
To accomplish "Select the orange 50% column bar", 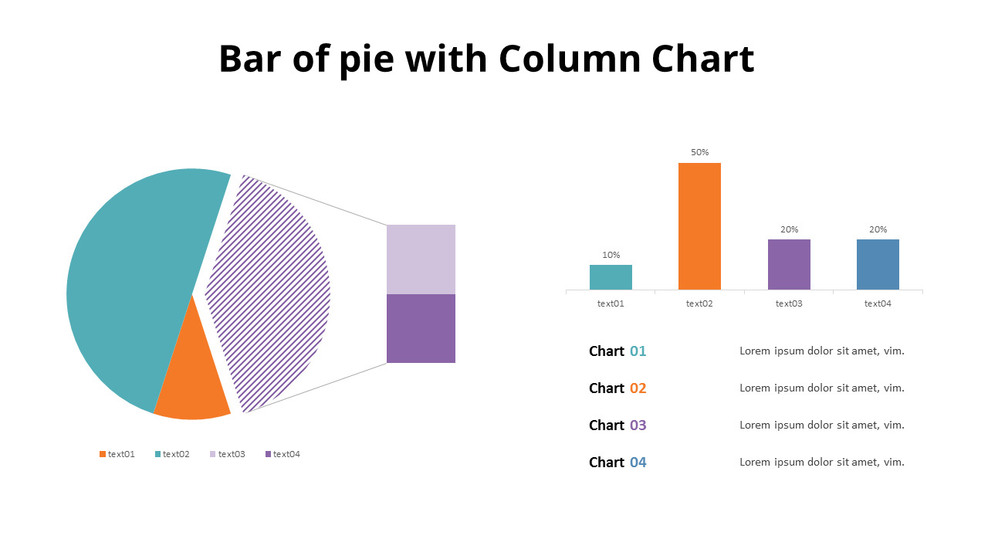I will click(699, 226).
